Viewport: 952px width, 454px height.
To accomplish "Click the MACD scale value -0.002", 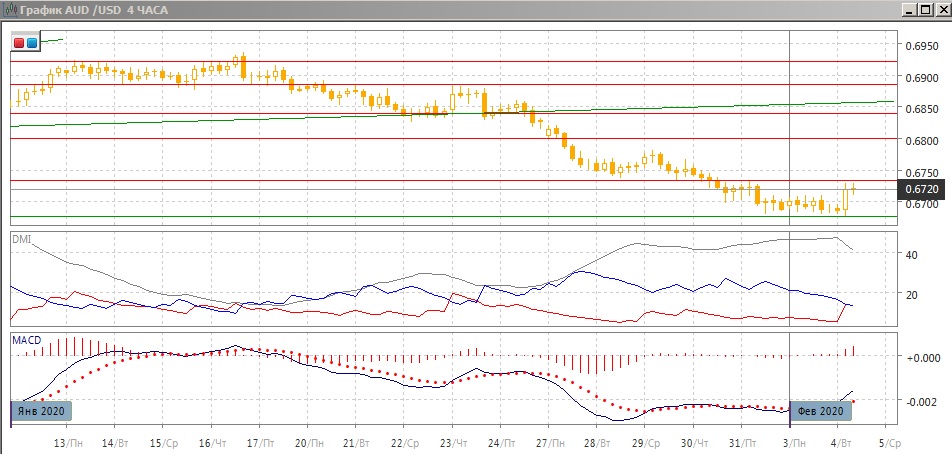I will [922, 402].
